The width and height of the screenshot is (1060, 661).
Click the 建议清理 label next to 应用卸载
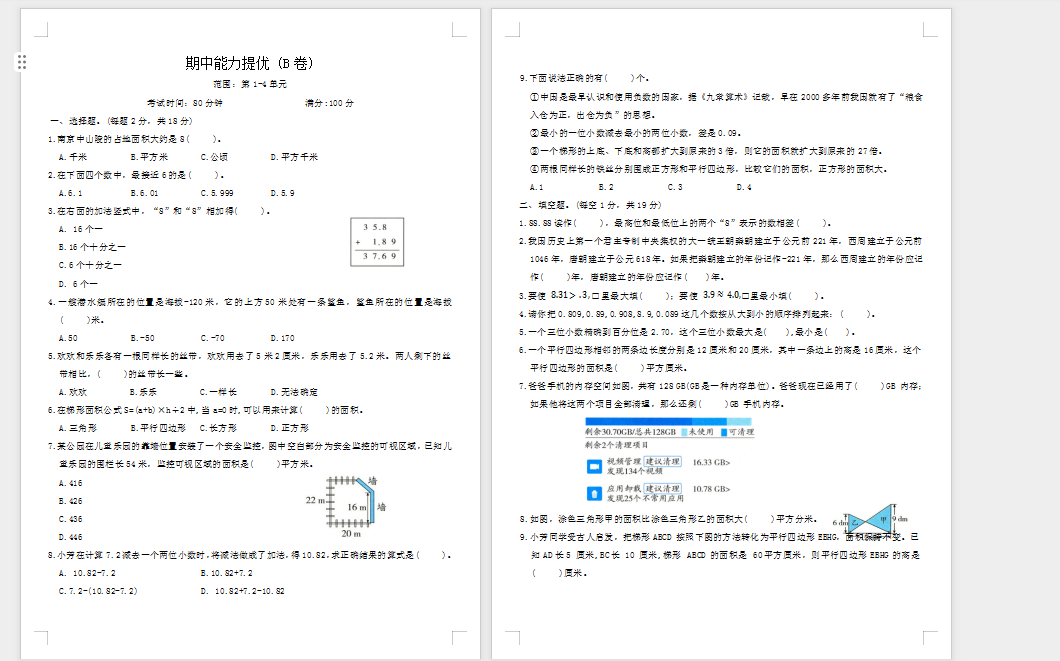(x=661, y=487)
